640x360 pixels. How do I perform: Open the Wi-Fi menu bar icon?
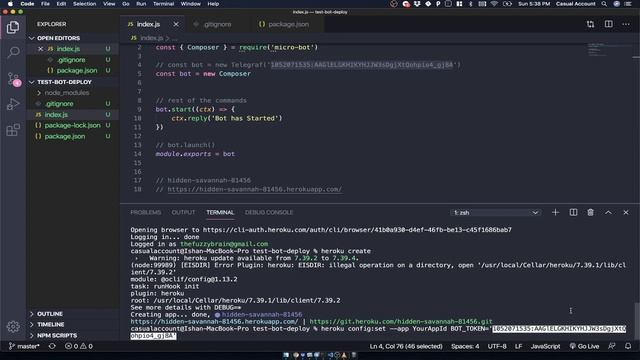click(x=494, y=4)
